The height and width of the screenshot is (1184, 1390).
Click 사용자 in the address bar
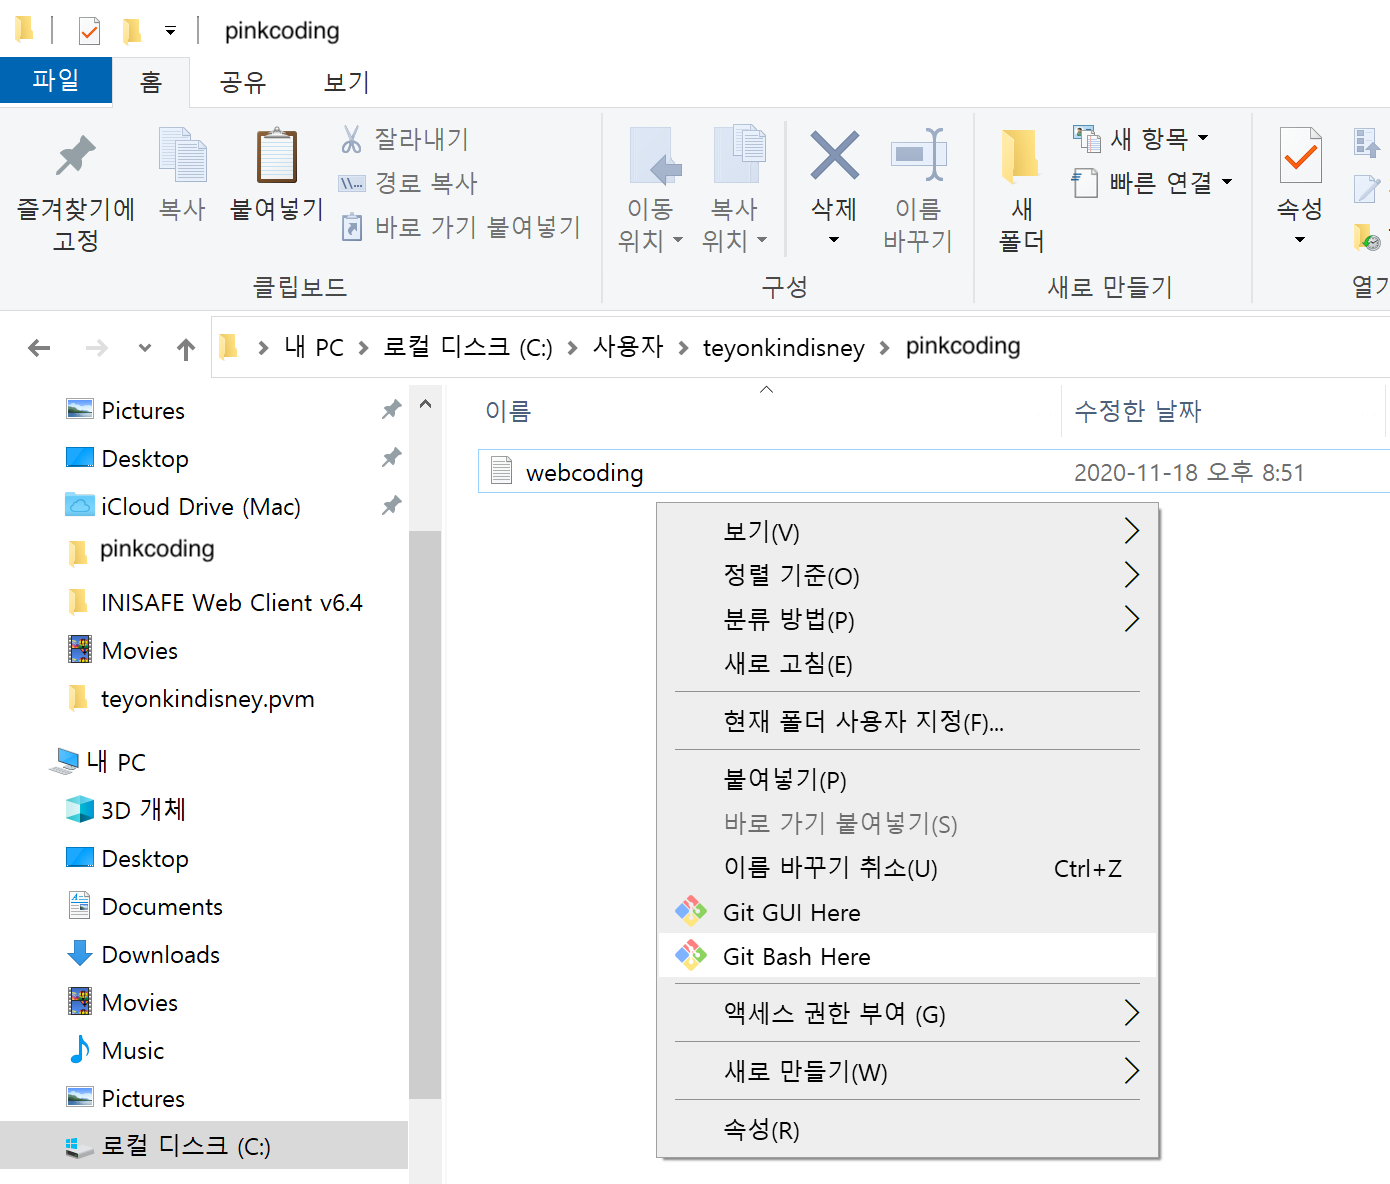click(628, 347)
